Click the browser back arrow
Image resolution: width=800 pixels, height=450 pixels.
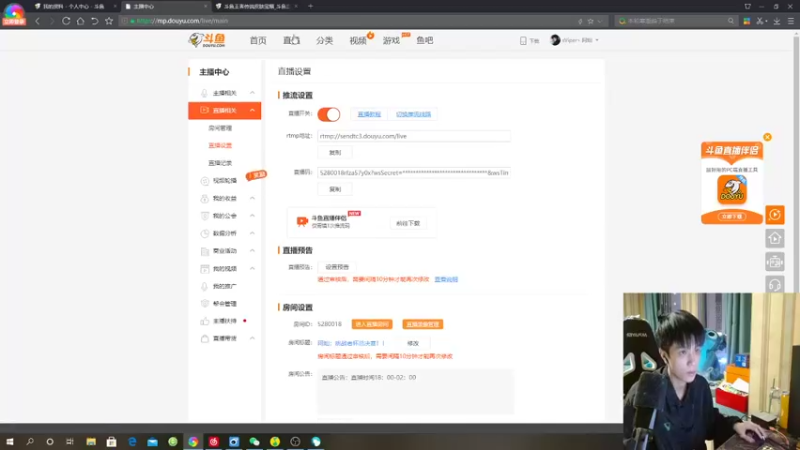click(37, 21)
